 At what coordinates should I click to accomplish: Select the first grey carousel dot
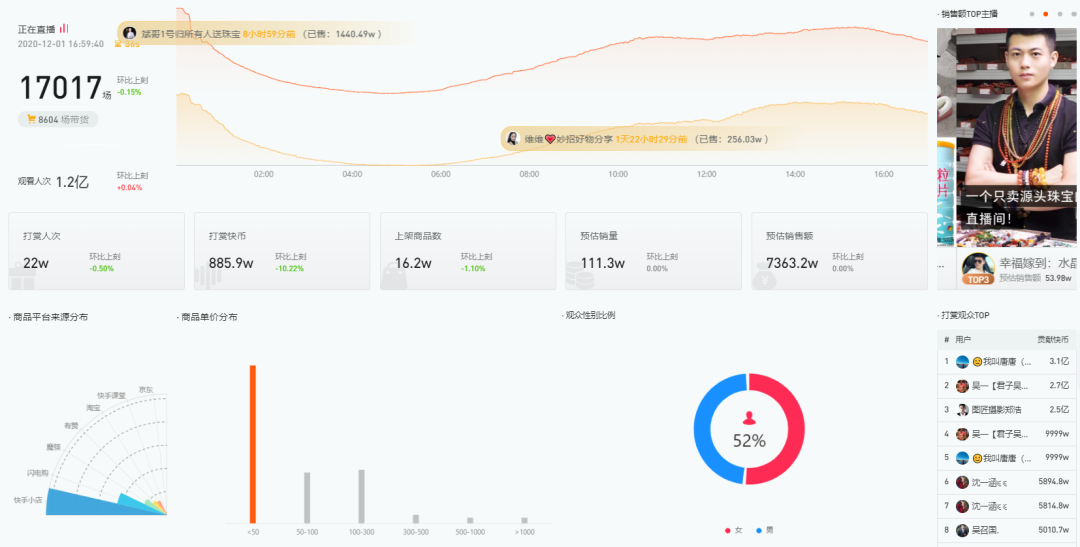point(1032,14)
